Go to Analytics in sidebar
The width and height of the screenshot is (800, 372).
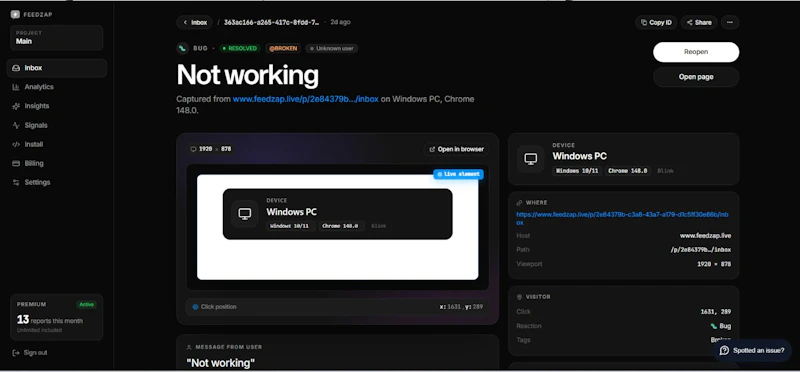tap(39, 87)
